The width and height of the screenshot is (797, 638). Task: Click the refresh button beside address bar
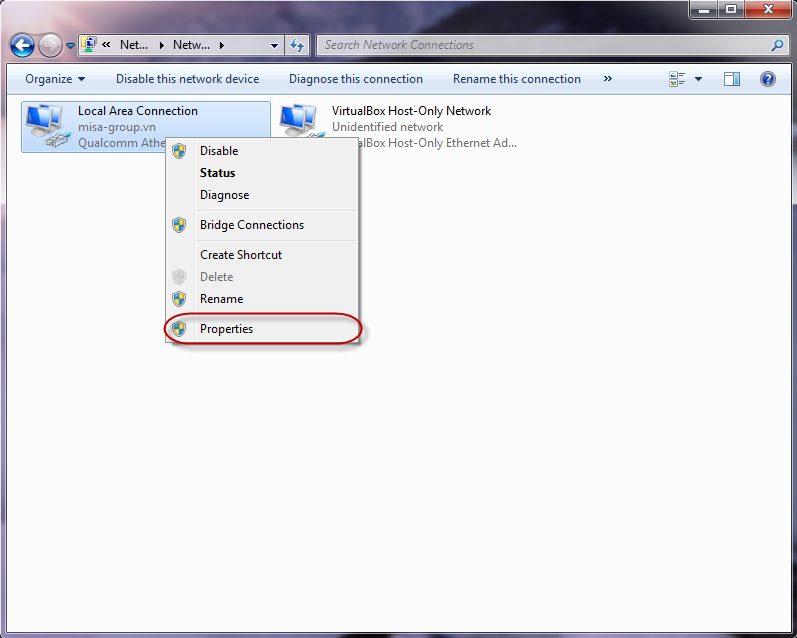(296, 45)
